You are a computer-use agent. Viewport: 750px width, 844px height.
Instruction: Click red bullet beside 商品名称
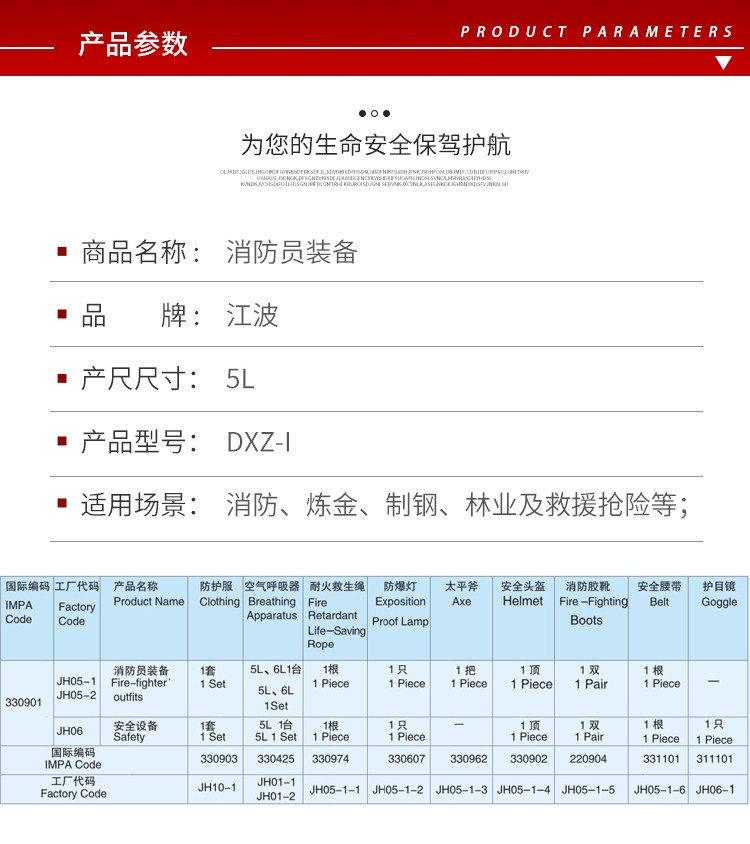tap(62, 251)
